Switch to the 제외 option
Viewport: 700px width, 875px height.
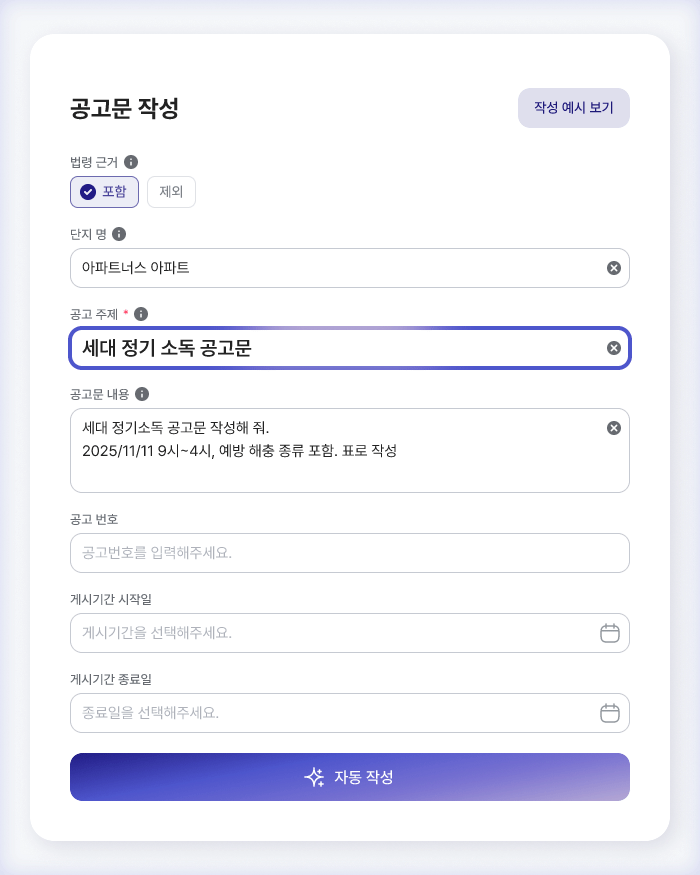pyautogui.click(x=171, y=192)
